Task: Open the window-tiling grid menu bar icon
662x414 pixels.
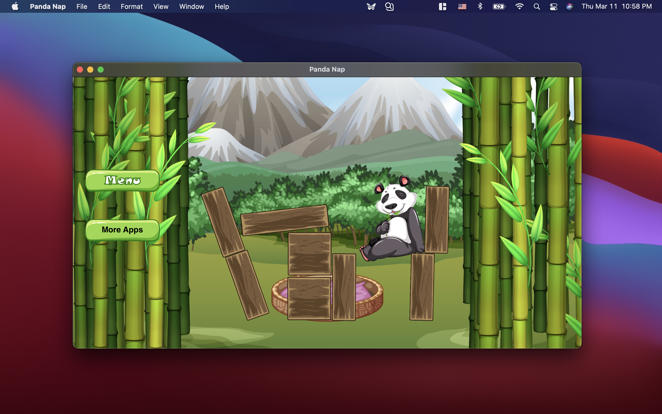Action: (442, 6)
